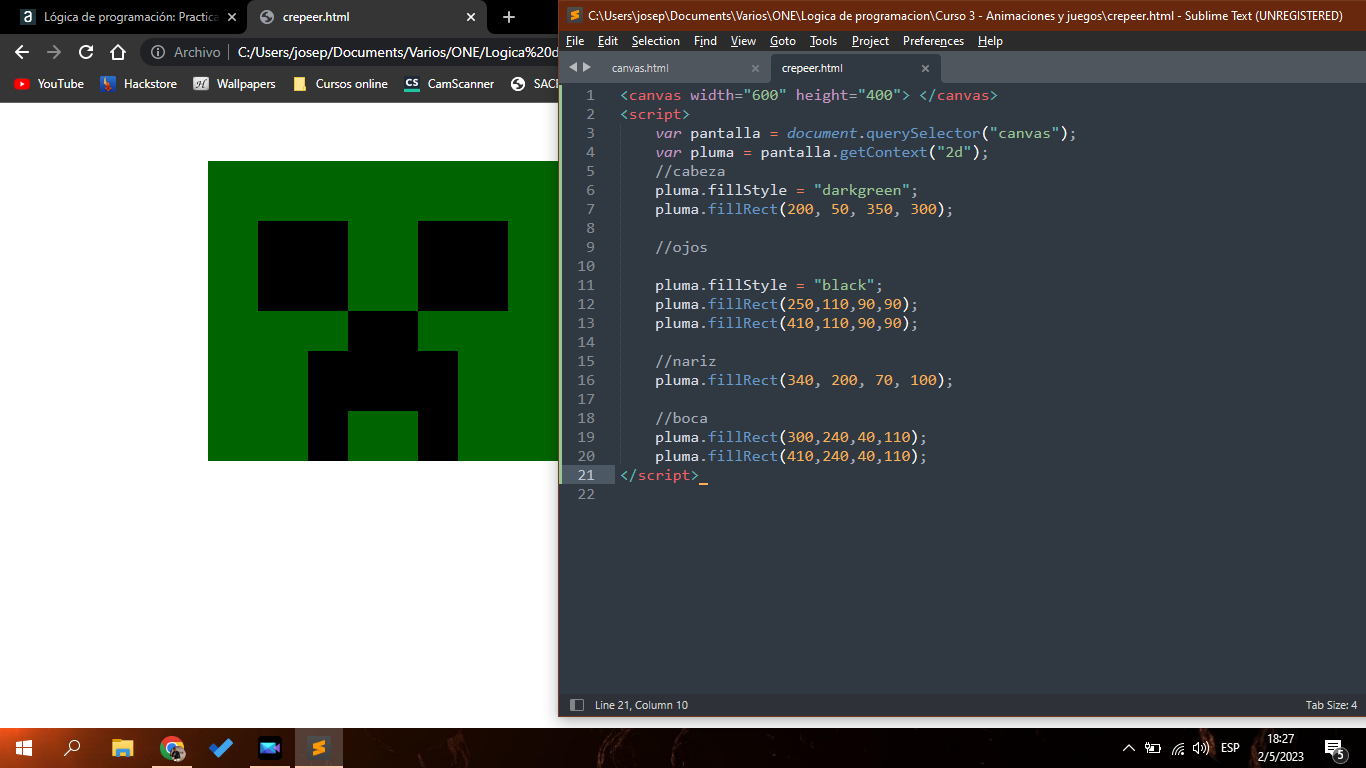This screenshot has width=1366, height=768.
Task: Click volume speaker tray icon
Action: pyautogui.click(x=1201, y=748)
